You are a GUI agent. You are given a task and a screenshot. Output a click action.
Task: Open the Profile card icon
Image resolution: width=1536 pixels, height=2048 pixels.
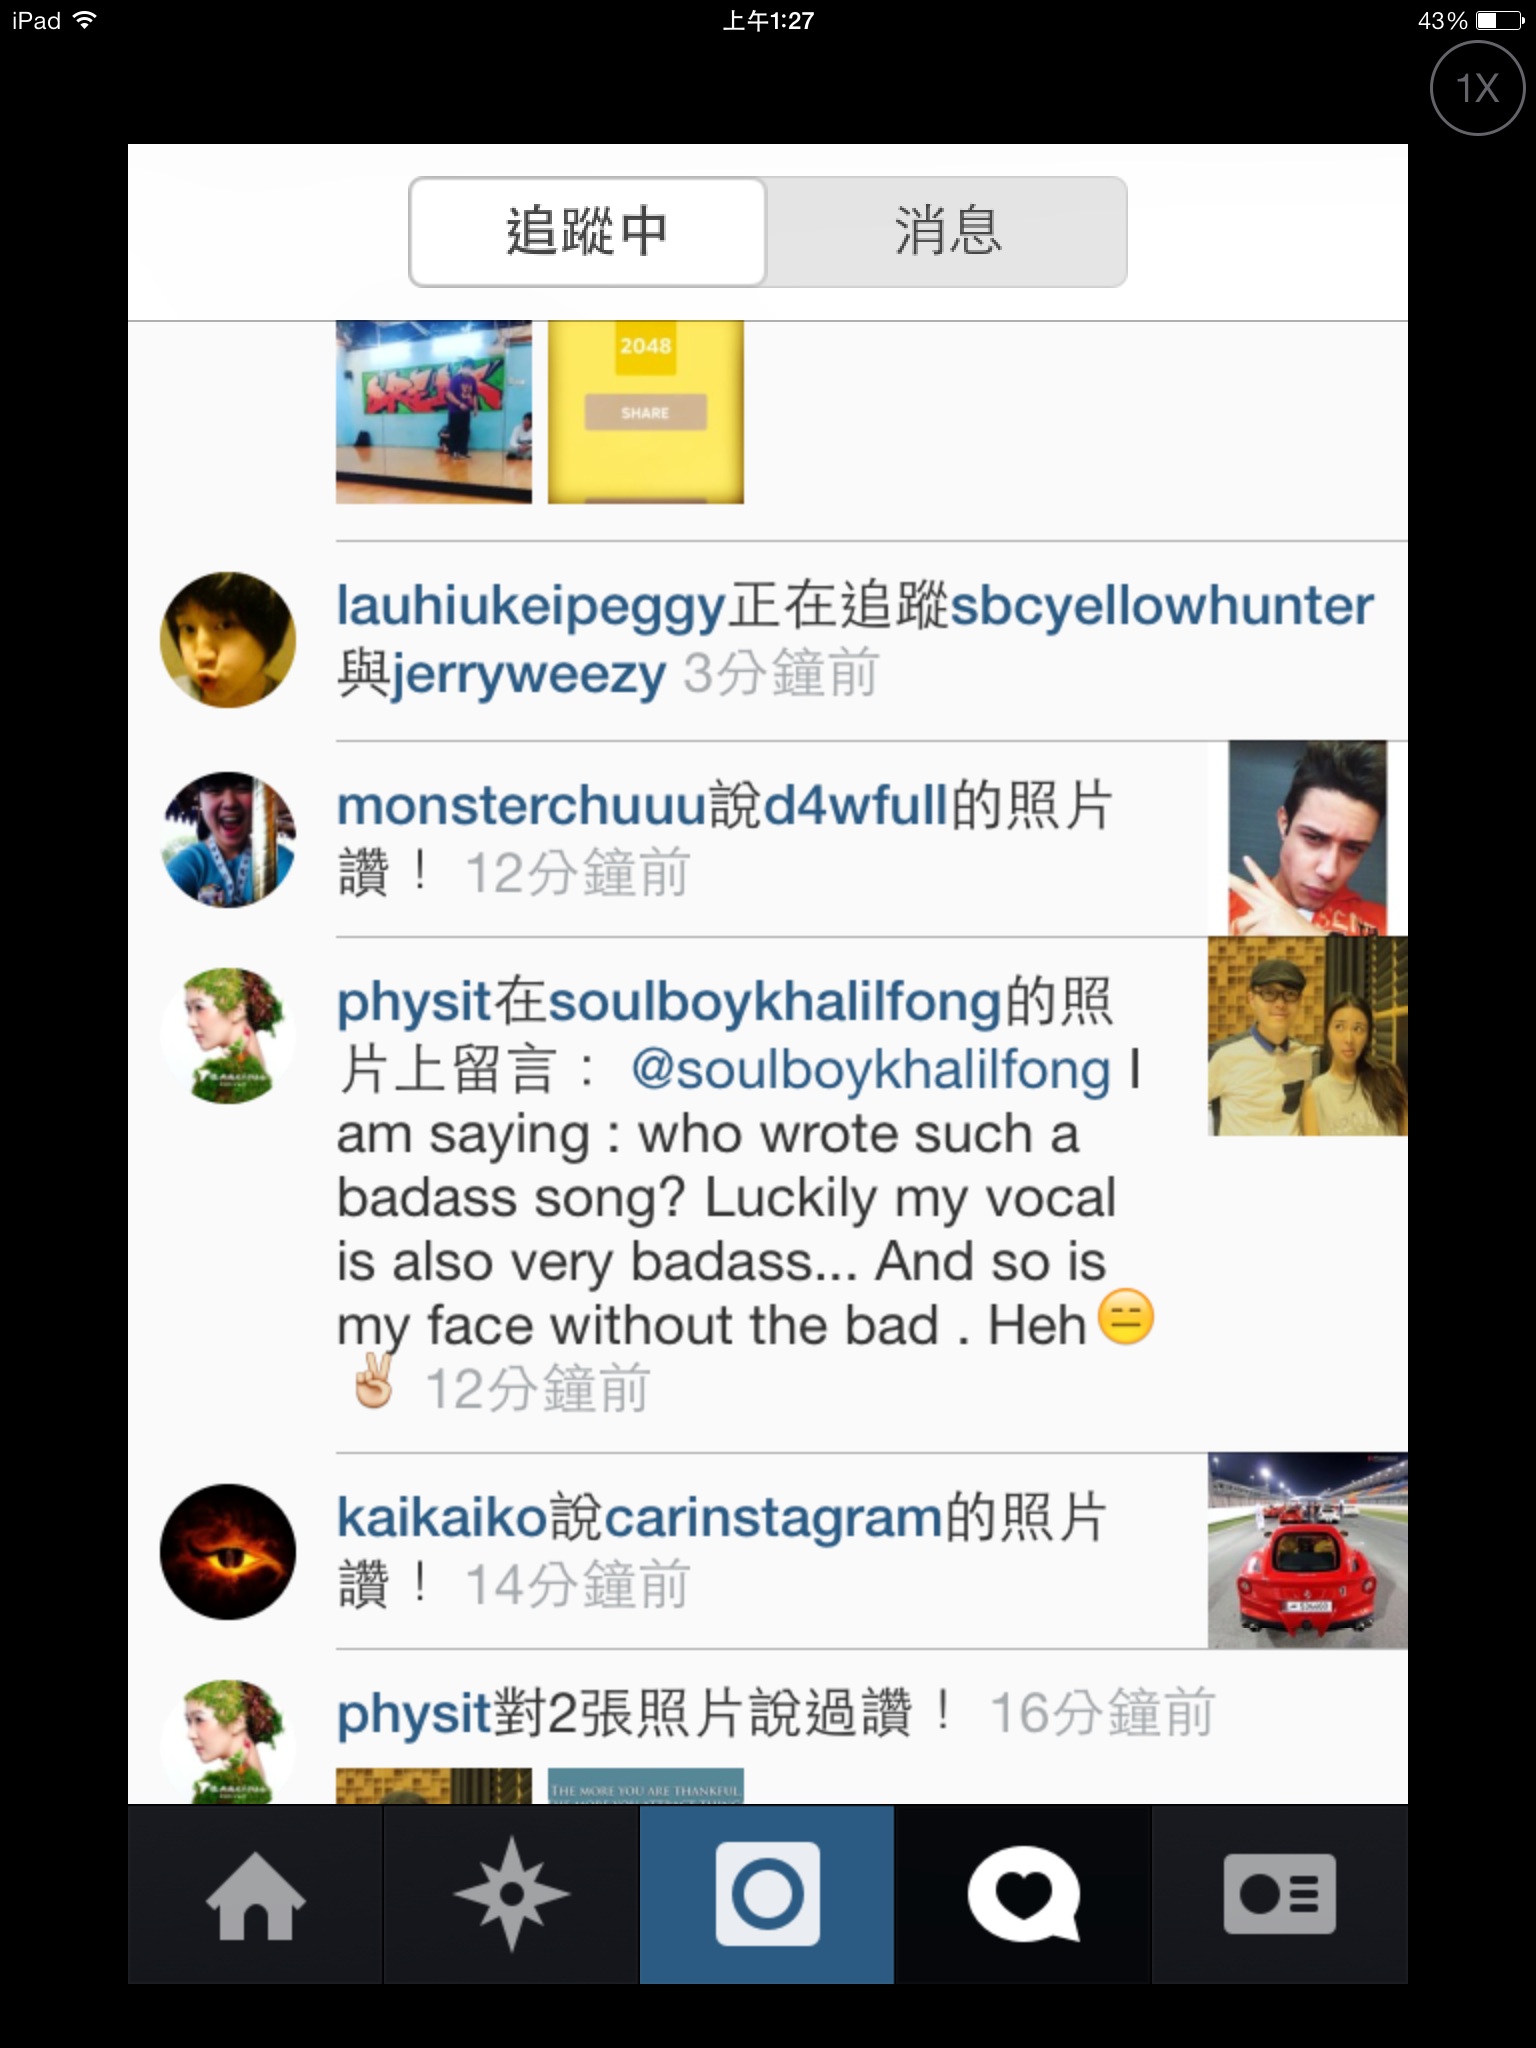1280,1895
